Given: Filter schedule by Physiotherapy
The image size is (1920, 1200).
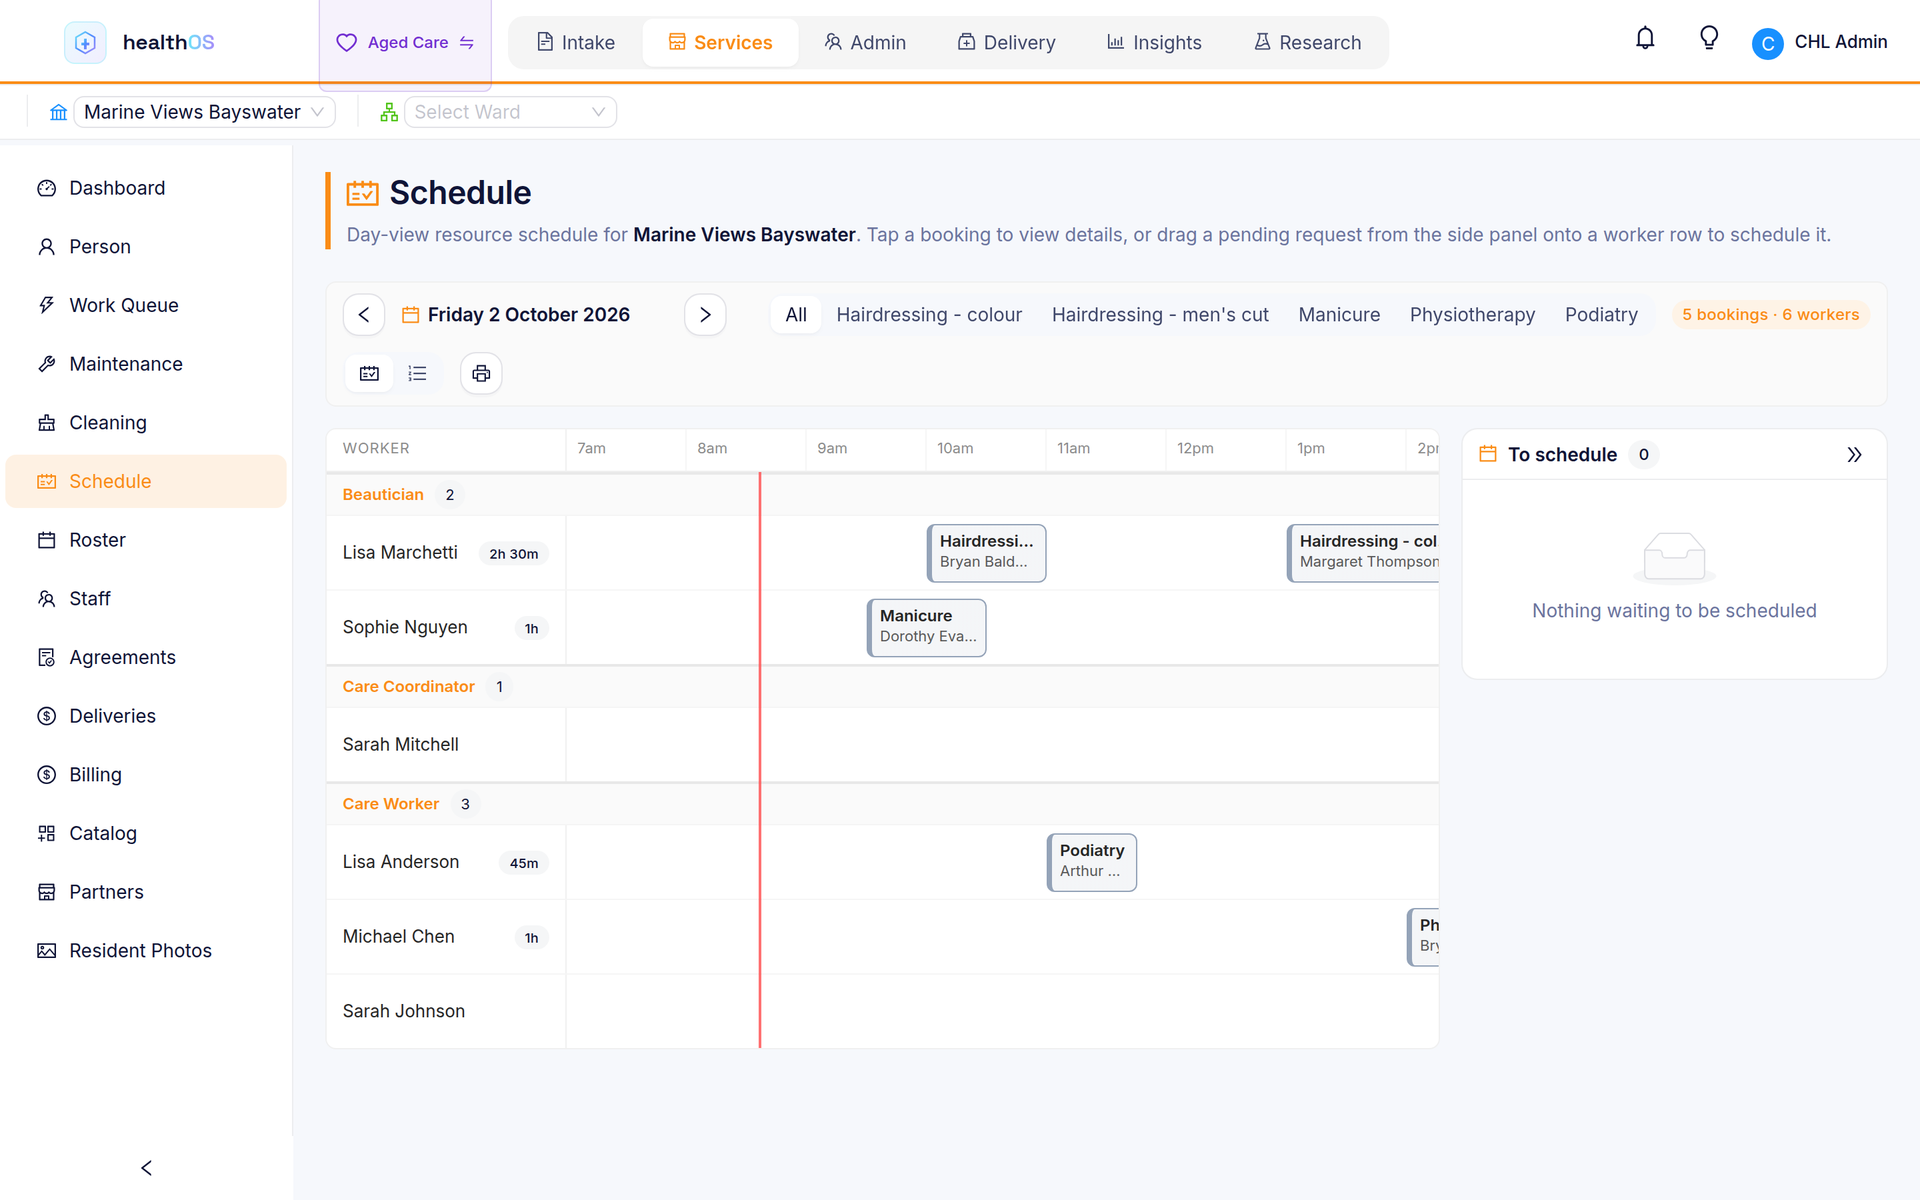Looking at the screenshot, I should 1472,315.
